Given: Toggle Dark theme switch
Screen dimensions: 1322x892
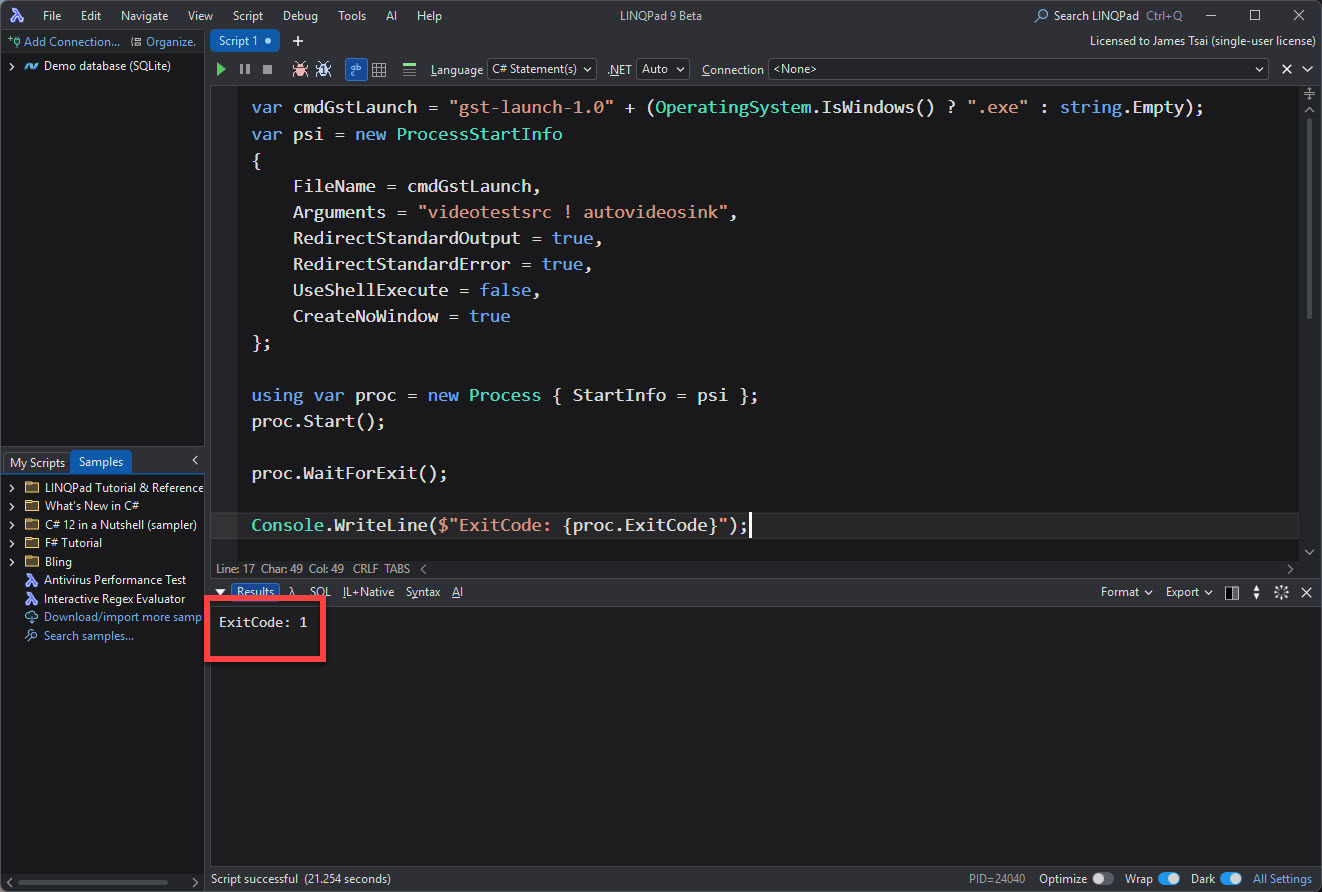Looking at the screenshot, I should [1231, 879].
